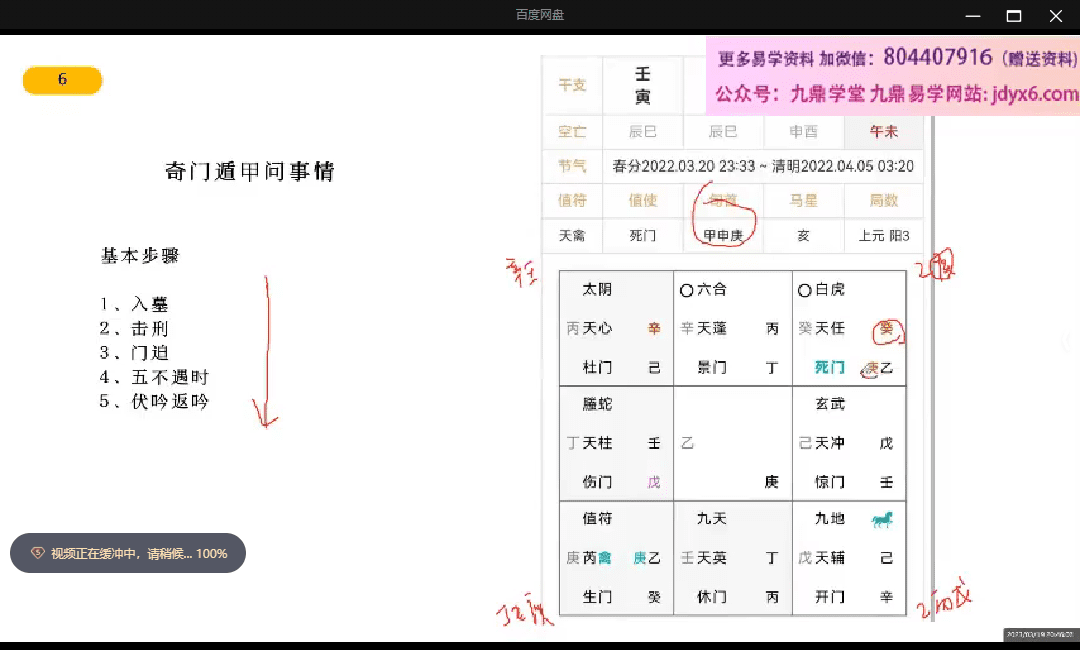Click the timestamp watermark at bottom right
Viewport: 1080px width, 650px height.
coord(1038,635)
